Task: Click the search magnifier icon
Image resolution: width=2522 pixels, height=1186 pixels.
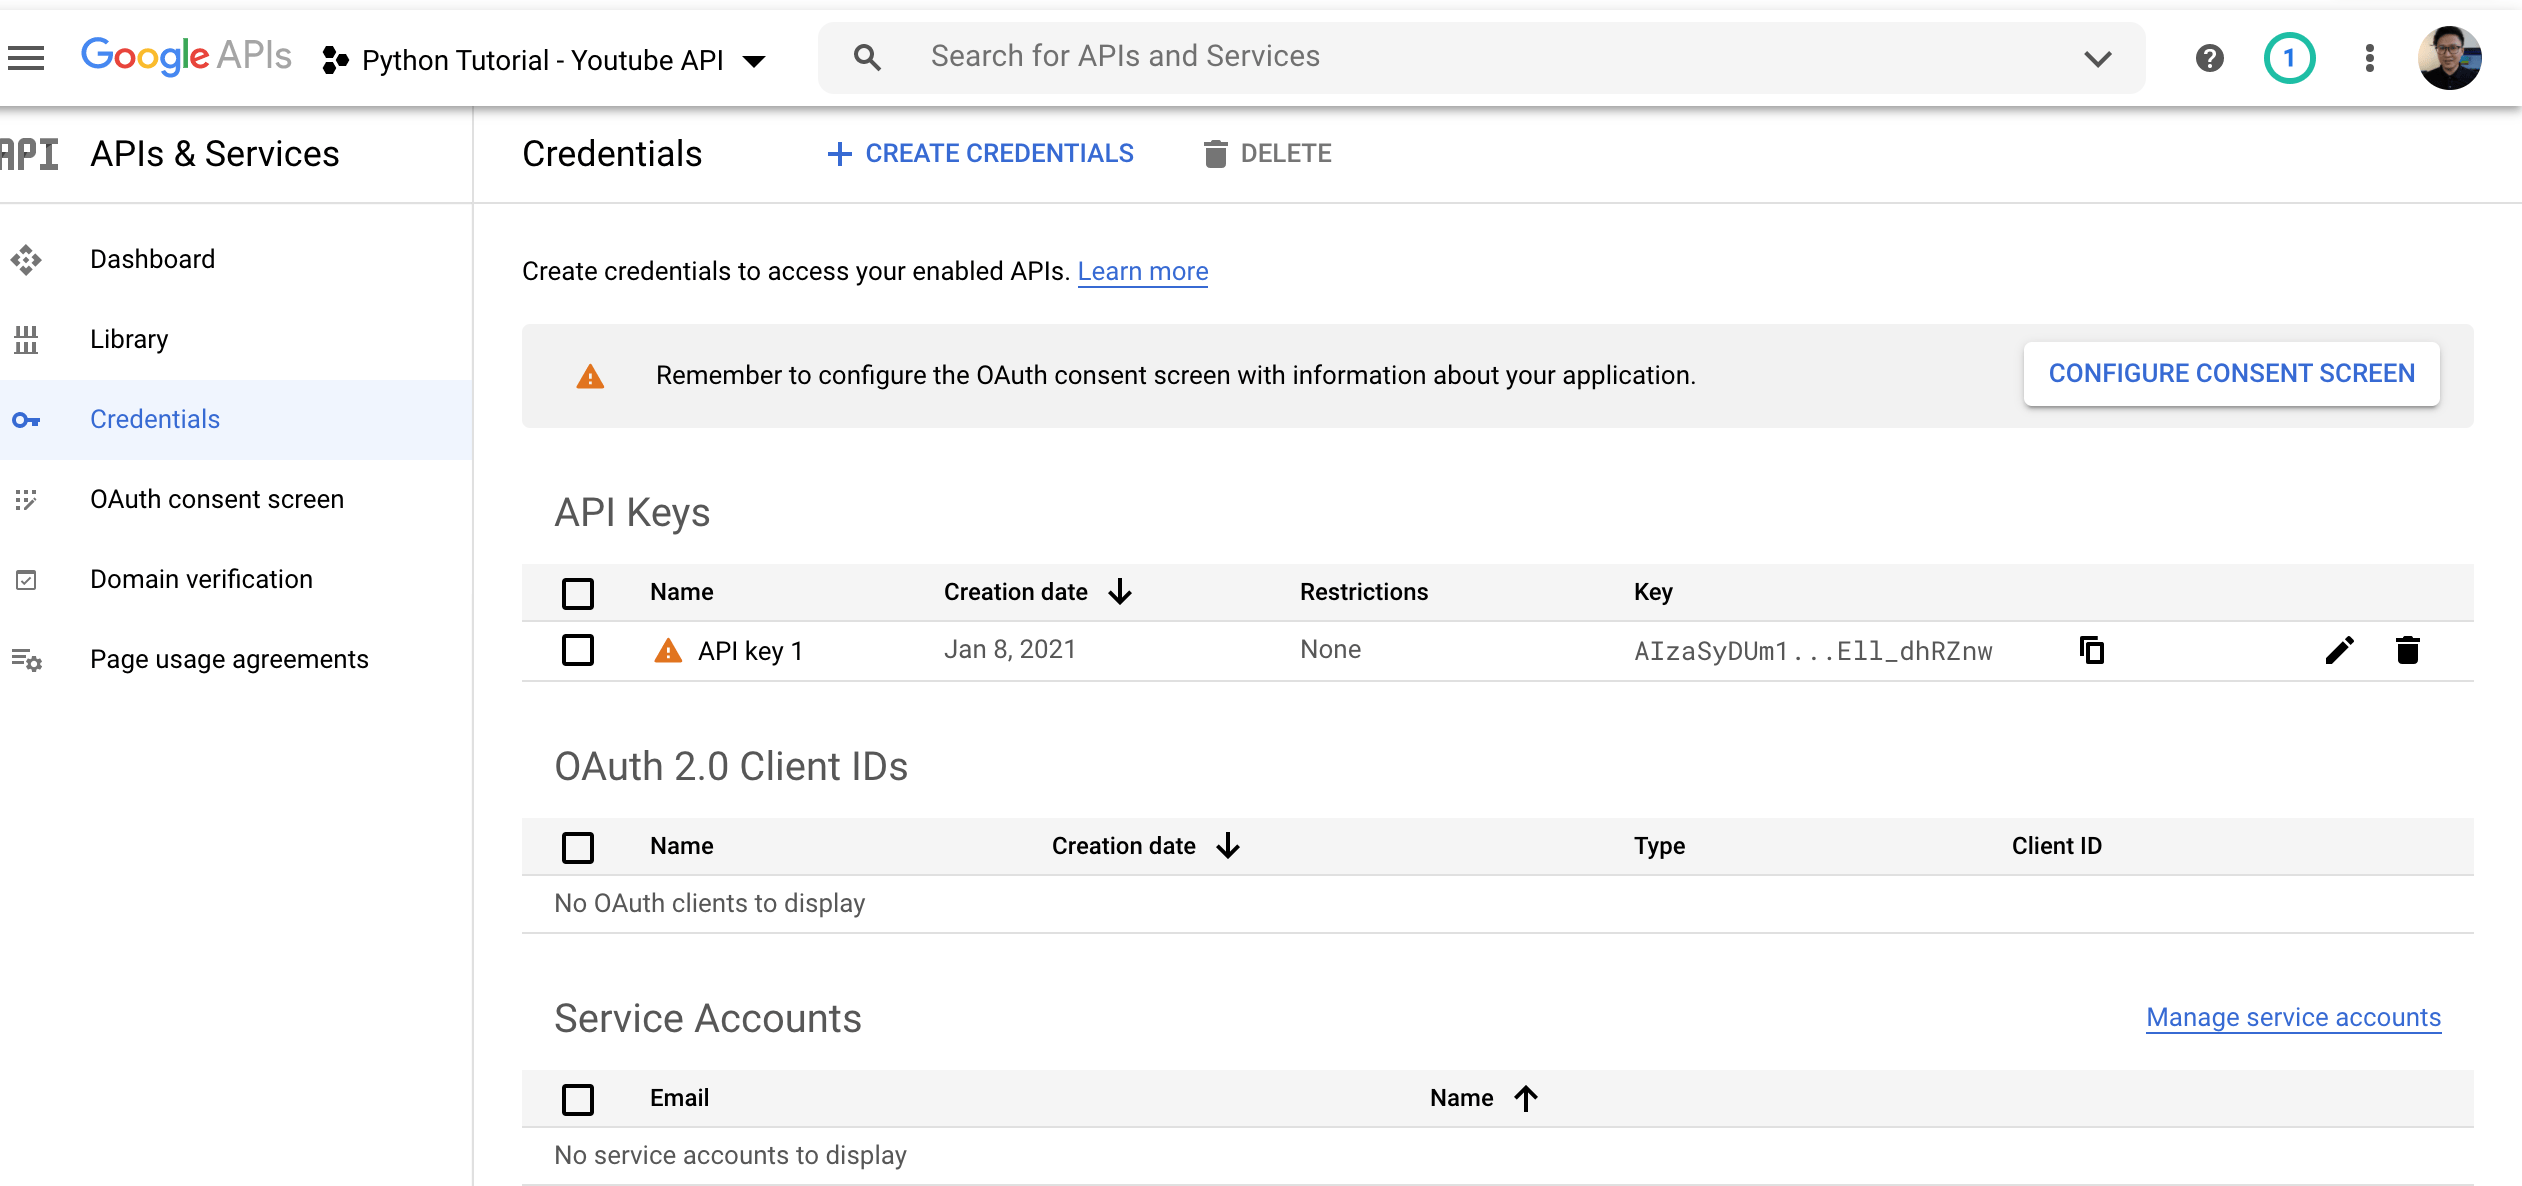Action: (867, 58)
